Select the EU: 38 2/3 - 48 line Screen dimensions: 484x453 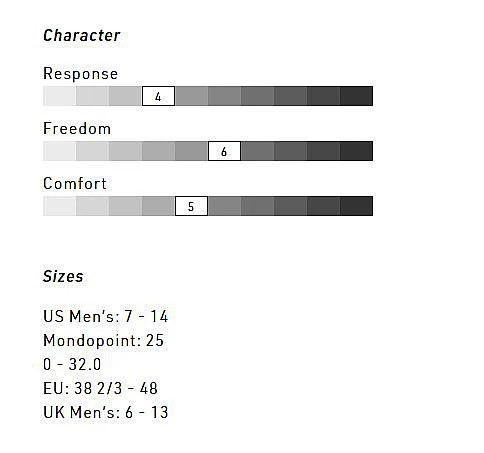[100, 388]
